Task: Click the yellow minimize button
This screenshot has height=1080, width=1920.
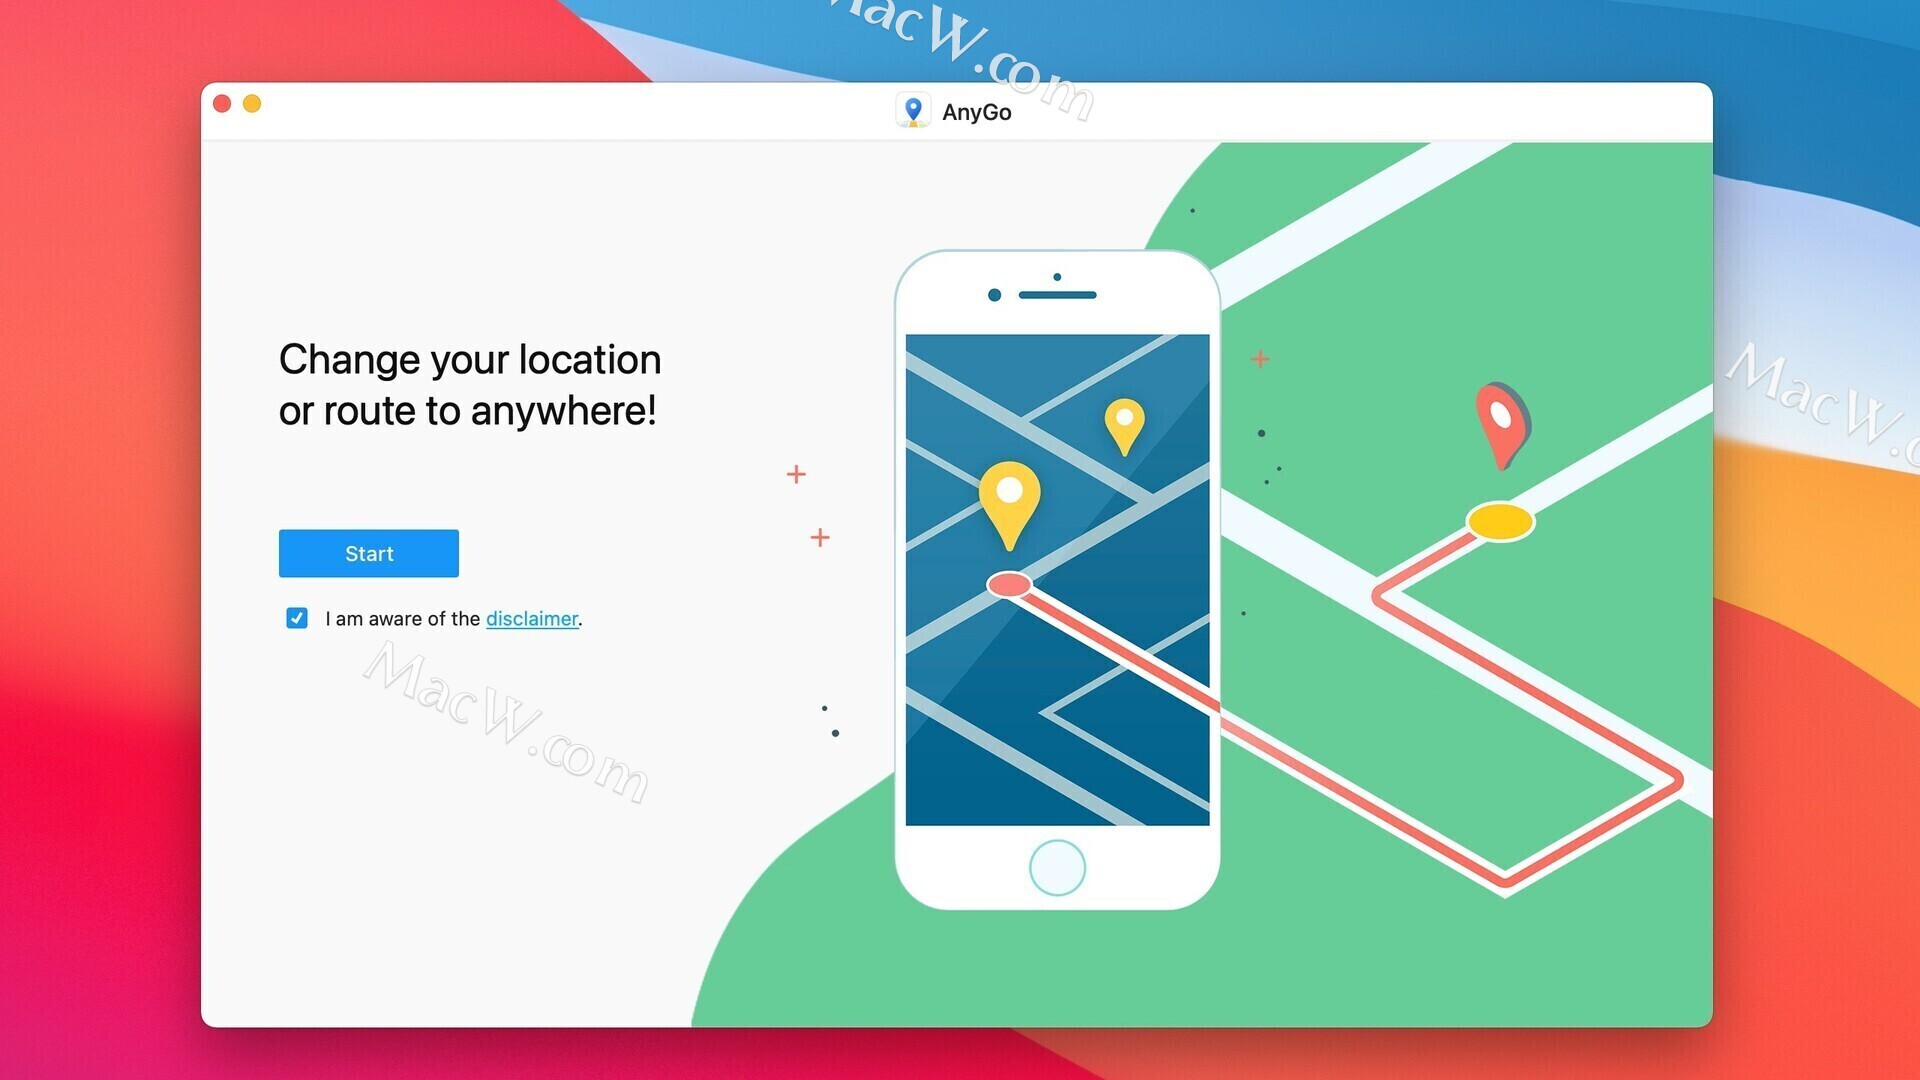Action: [255, 103]
